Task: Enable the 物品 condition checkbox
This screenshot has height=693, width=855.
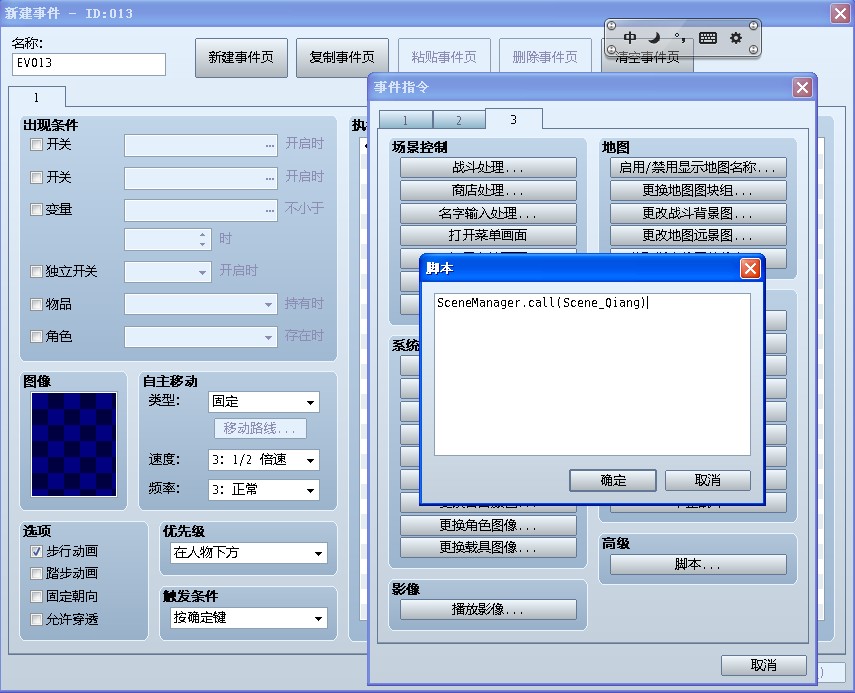Action: coord(37,304)
